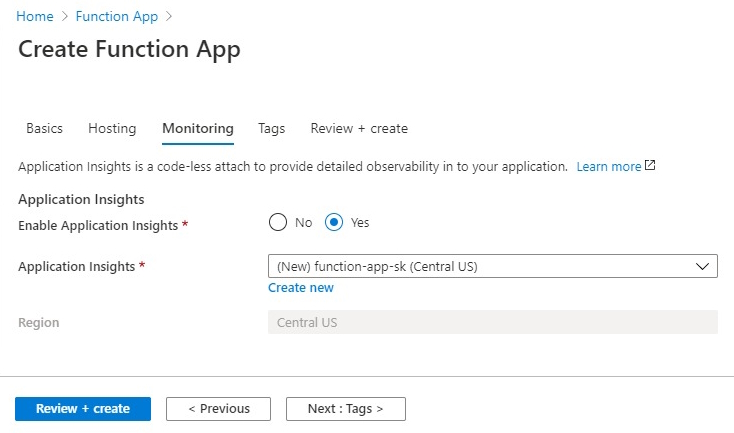Follow the Learn more link

tap(609, 166)
